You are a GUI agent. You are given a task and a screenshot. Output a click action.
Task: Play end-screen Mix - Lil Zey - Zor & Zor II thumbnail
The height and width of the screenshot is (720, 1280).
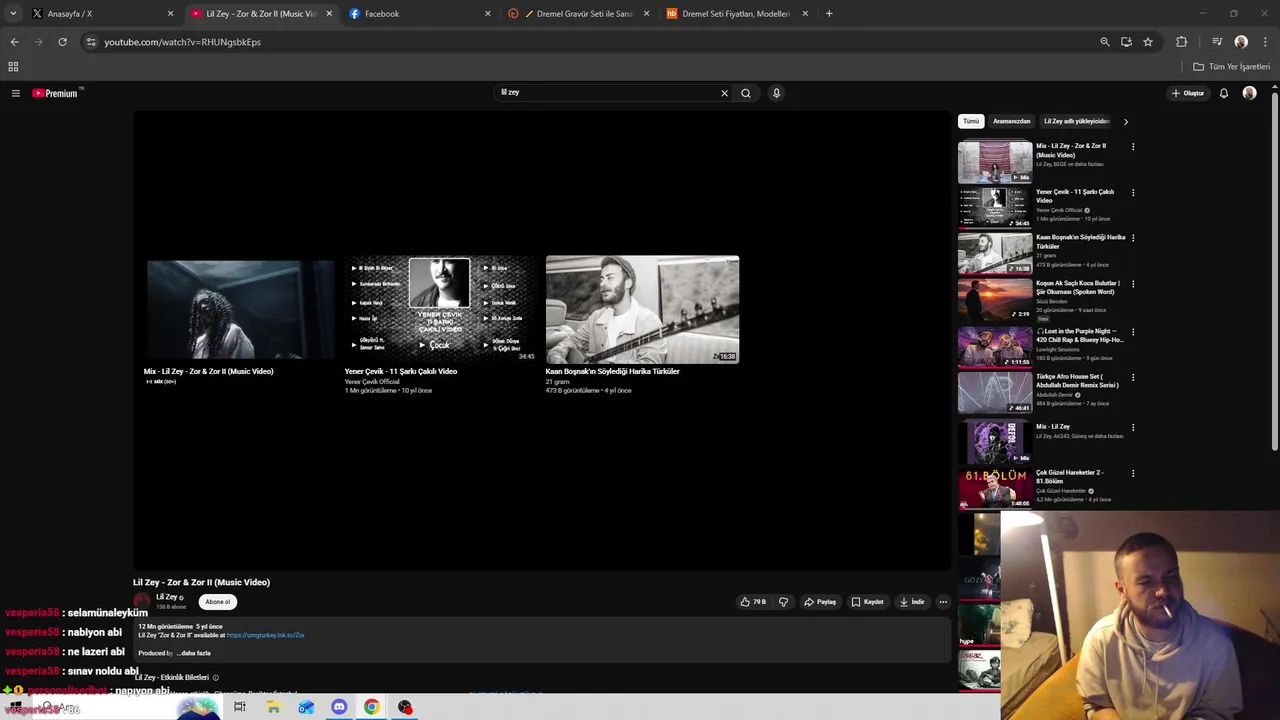(x=240, y=309)
